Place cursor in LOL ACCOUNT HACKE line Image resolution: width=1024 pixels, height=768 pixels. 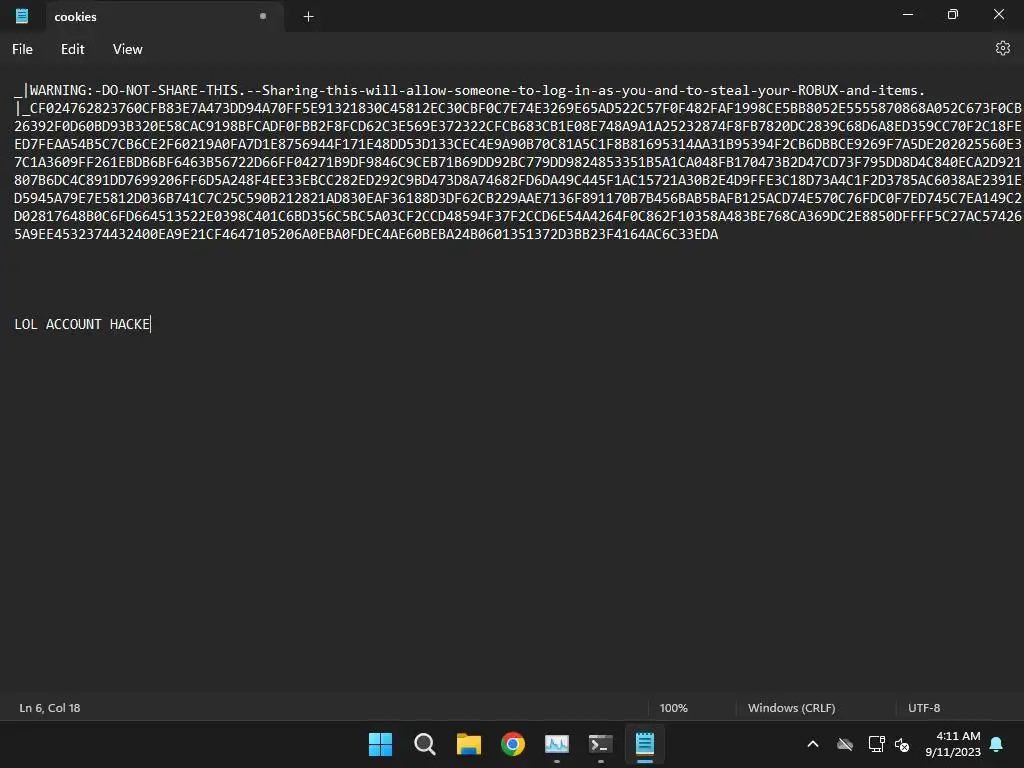pyautogui.click(x=83, y=324)
